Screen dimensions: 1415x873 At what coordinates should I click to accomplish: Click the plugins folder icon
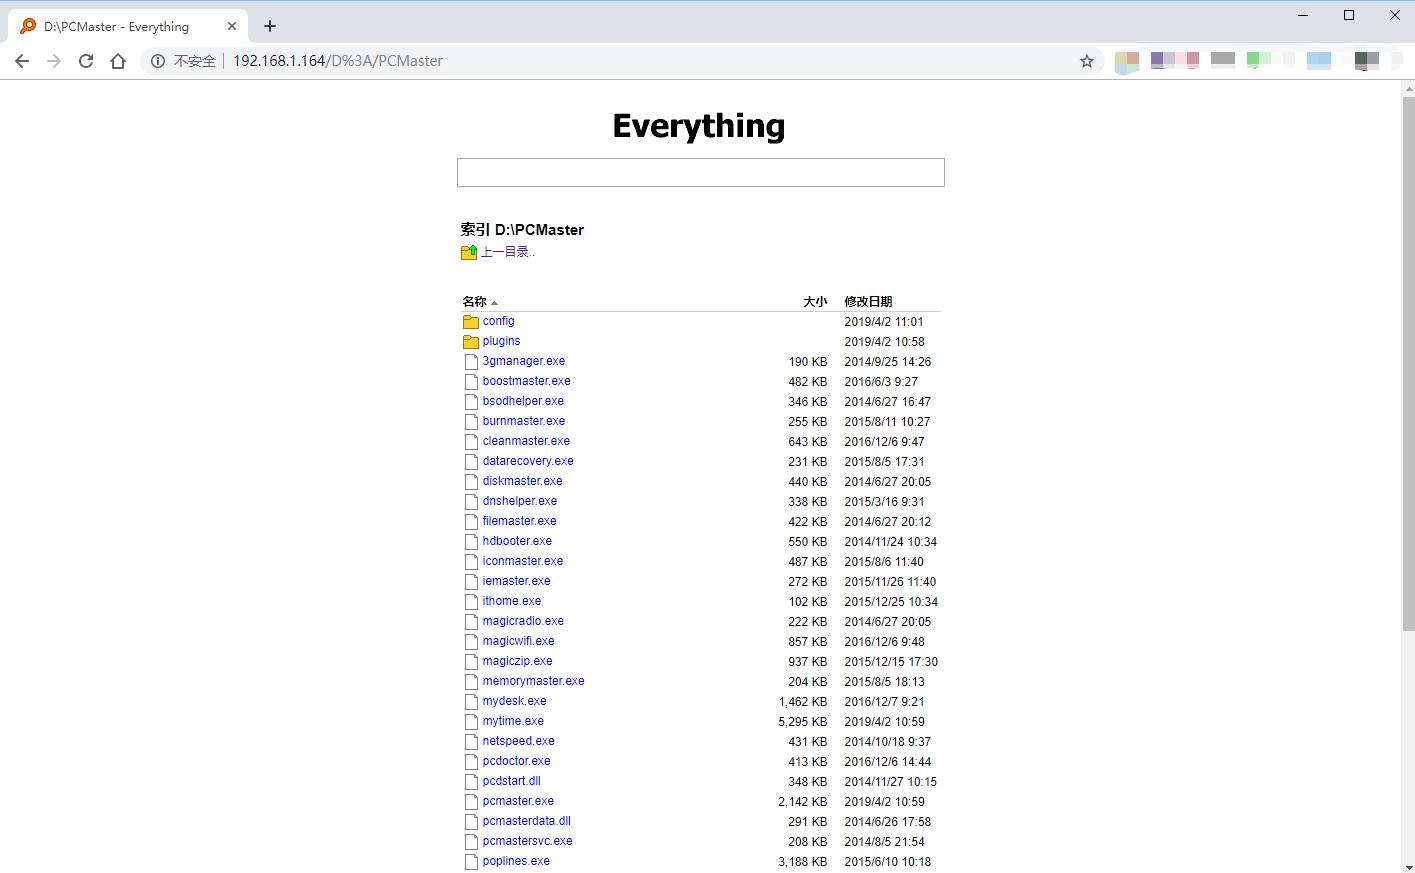coord(471,341)
